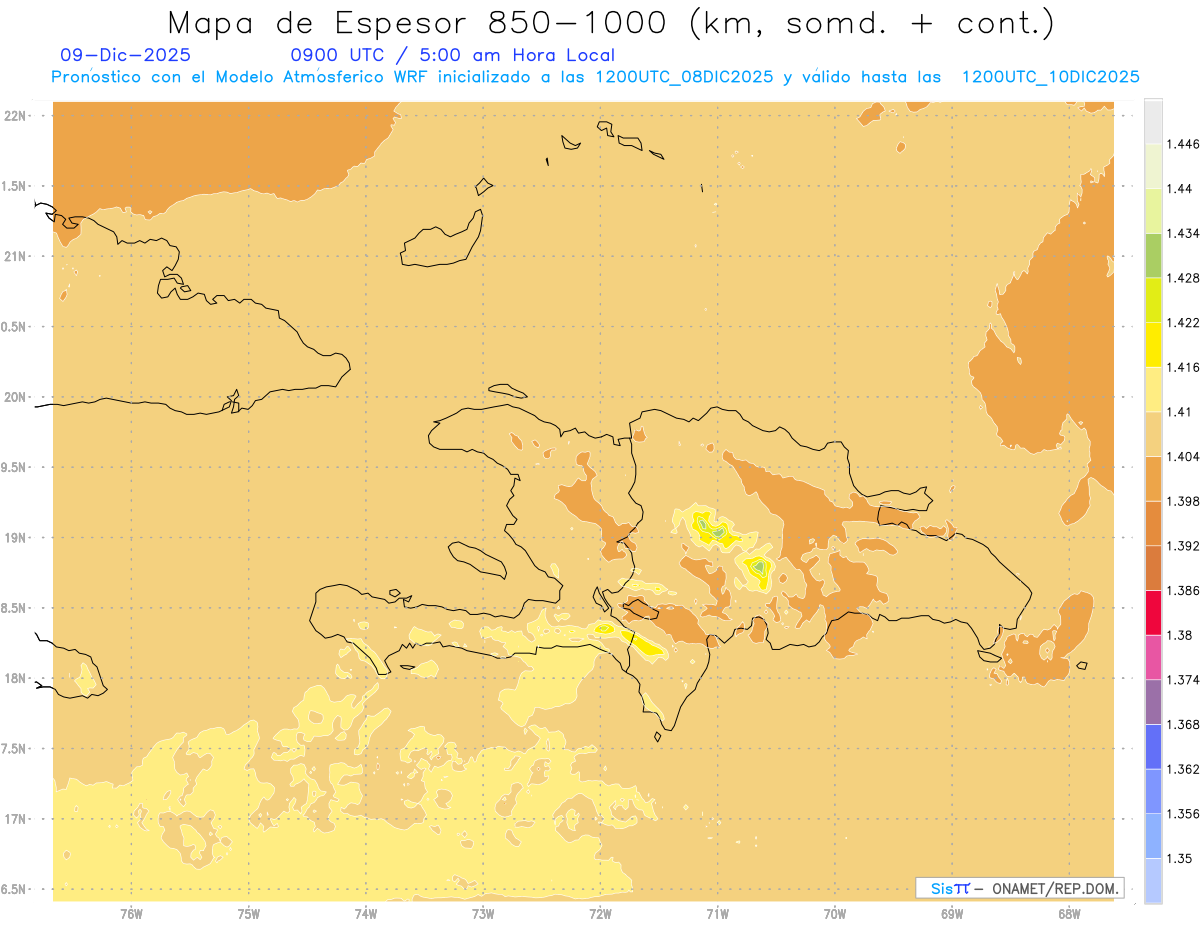The height and width of the screenshot is (927, 1200).
Task: Click the legend value "1.374"
Action: 1182,680
